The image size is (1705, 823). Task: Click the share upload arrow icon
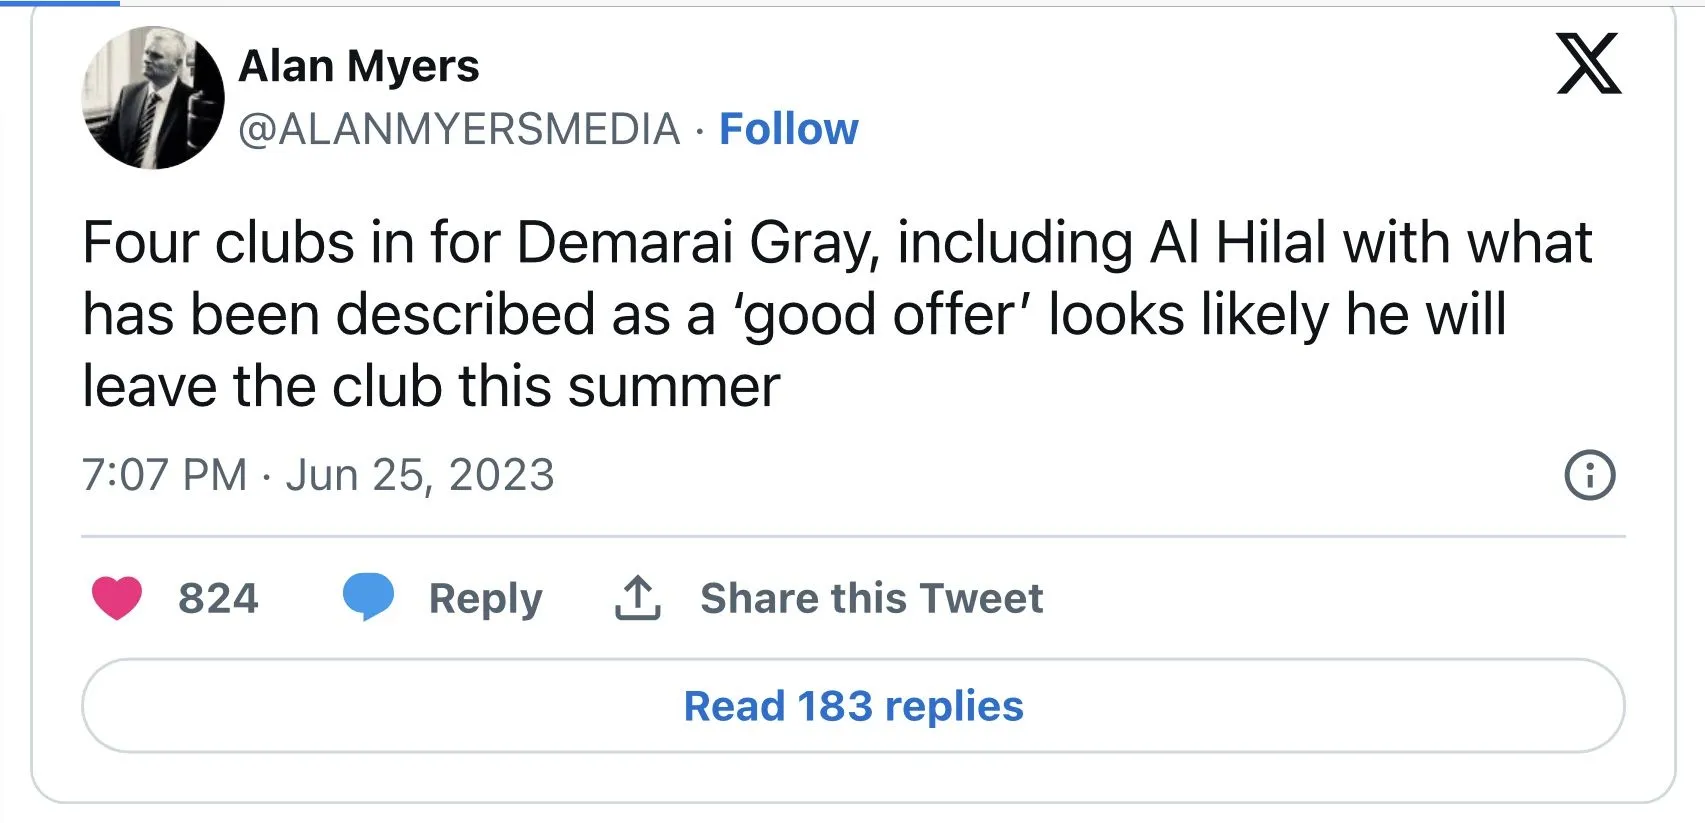pyautogui.click(x=637, y=598)
